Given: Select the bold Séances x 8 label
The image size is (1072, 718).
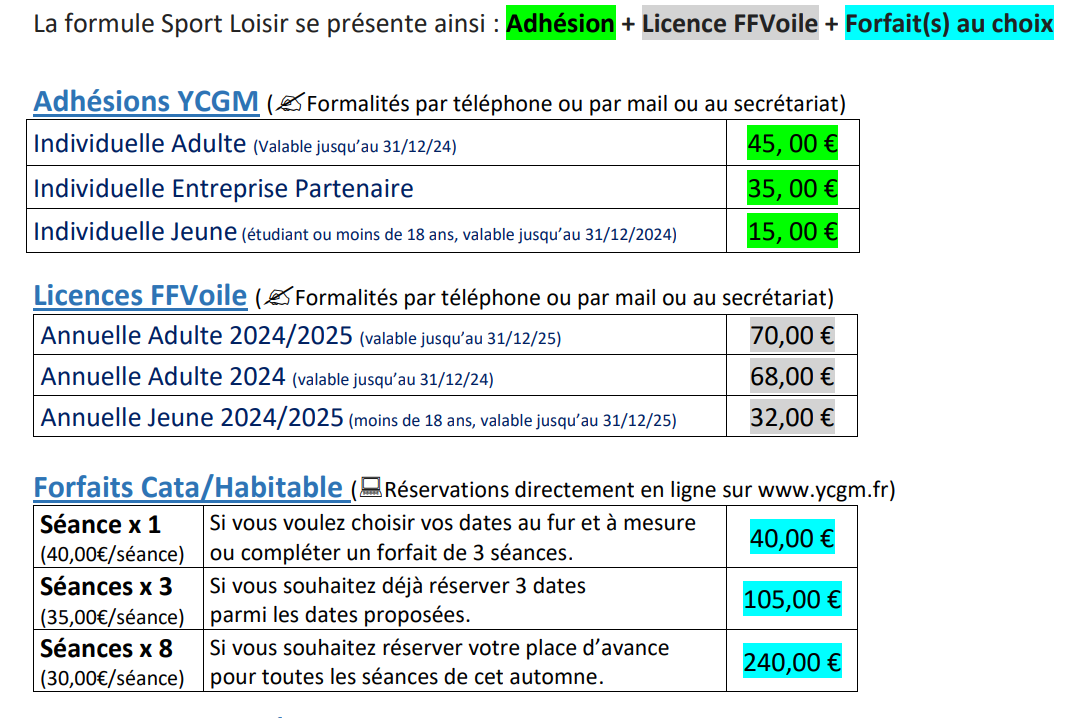Looking at the screenshot, I should 106,648.
